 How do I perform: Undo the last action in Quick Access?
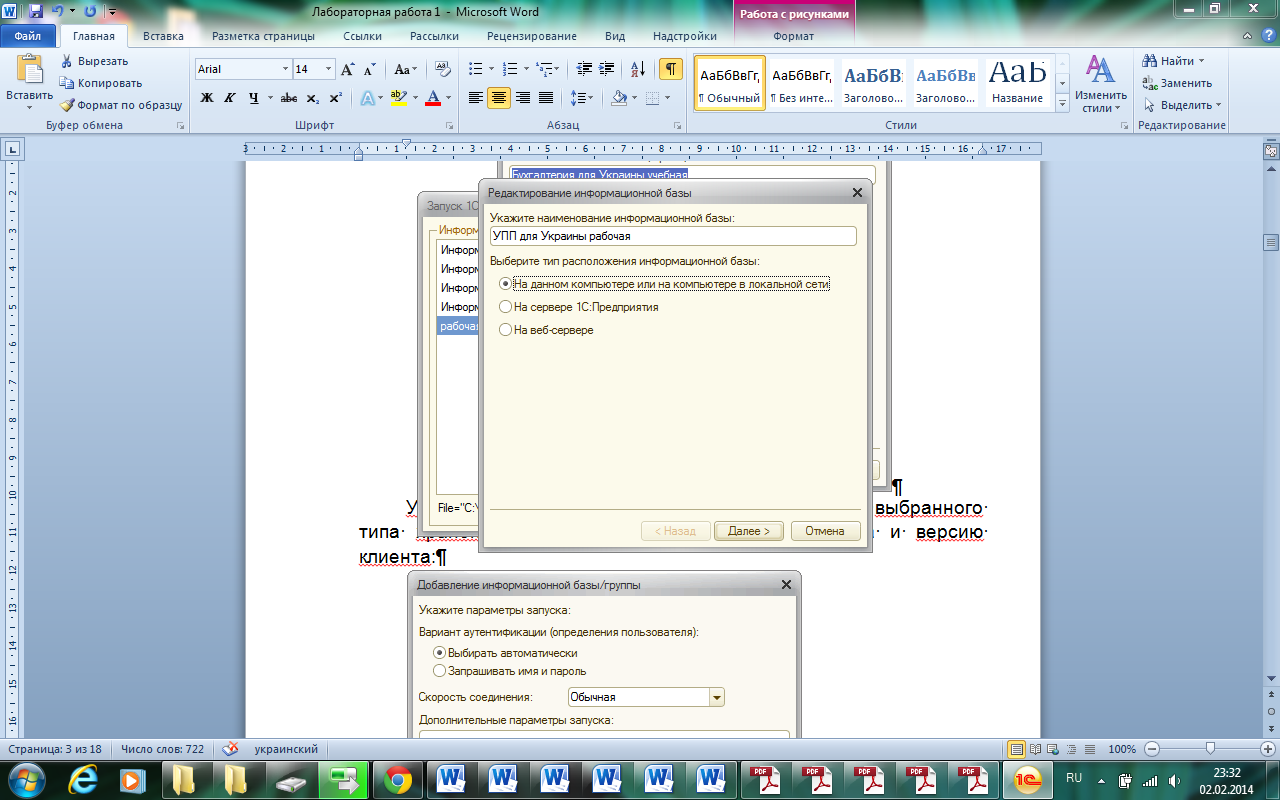[x=58, y=12]
